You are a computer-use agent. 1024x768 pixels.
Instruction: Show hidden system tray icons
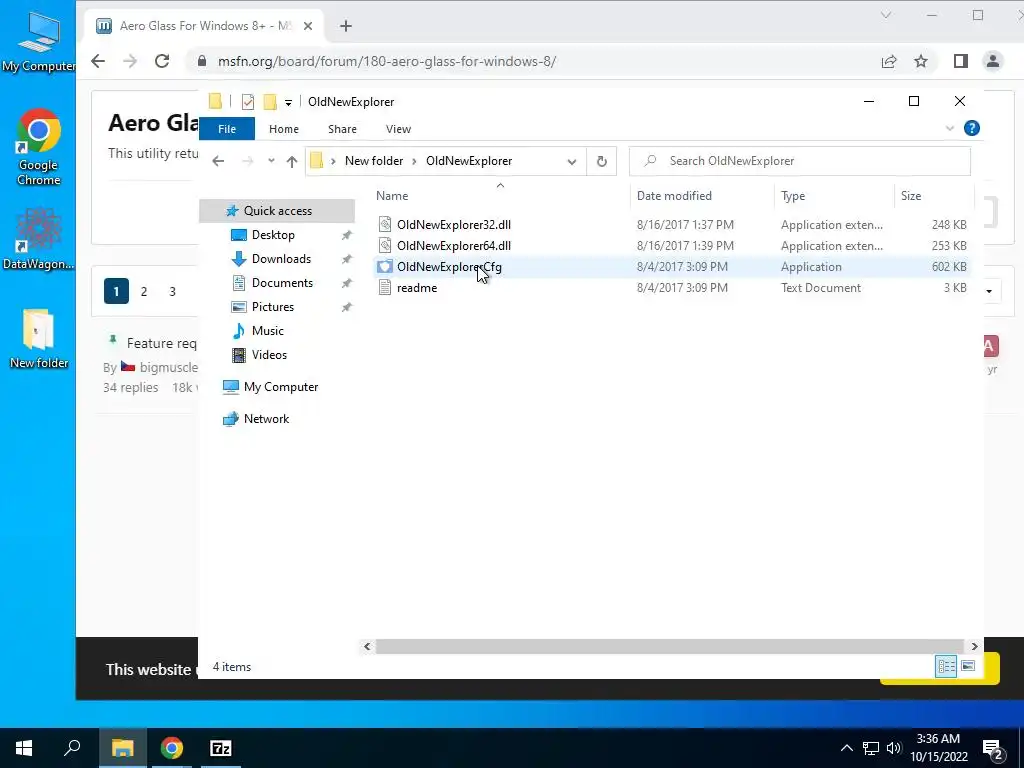click(x=846, y=748)
